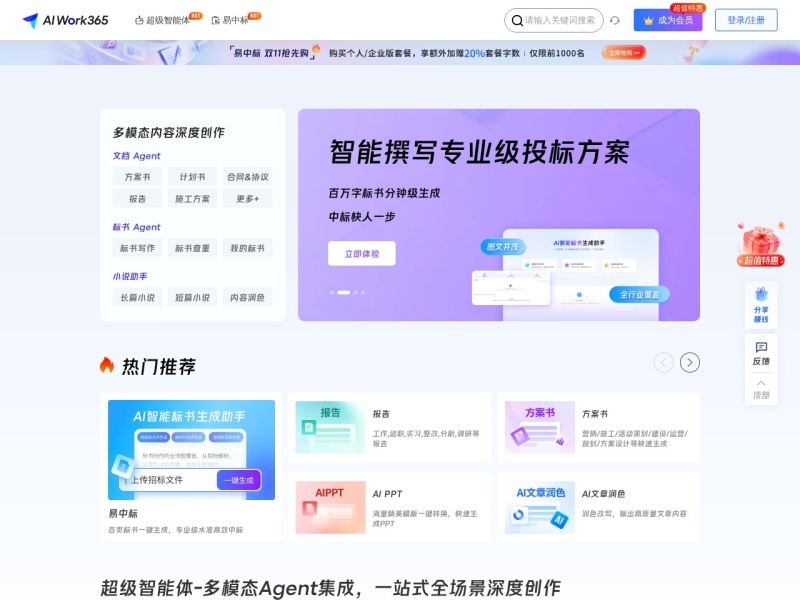Open the AIPPT card icon

tap(330, 507)
